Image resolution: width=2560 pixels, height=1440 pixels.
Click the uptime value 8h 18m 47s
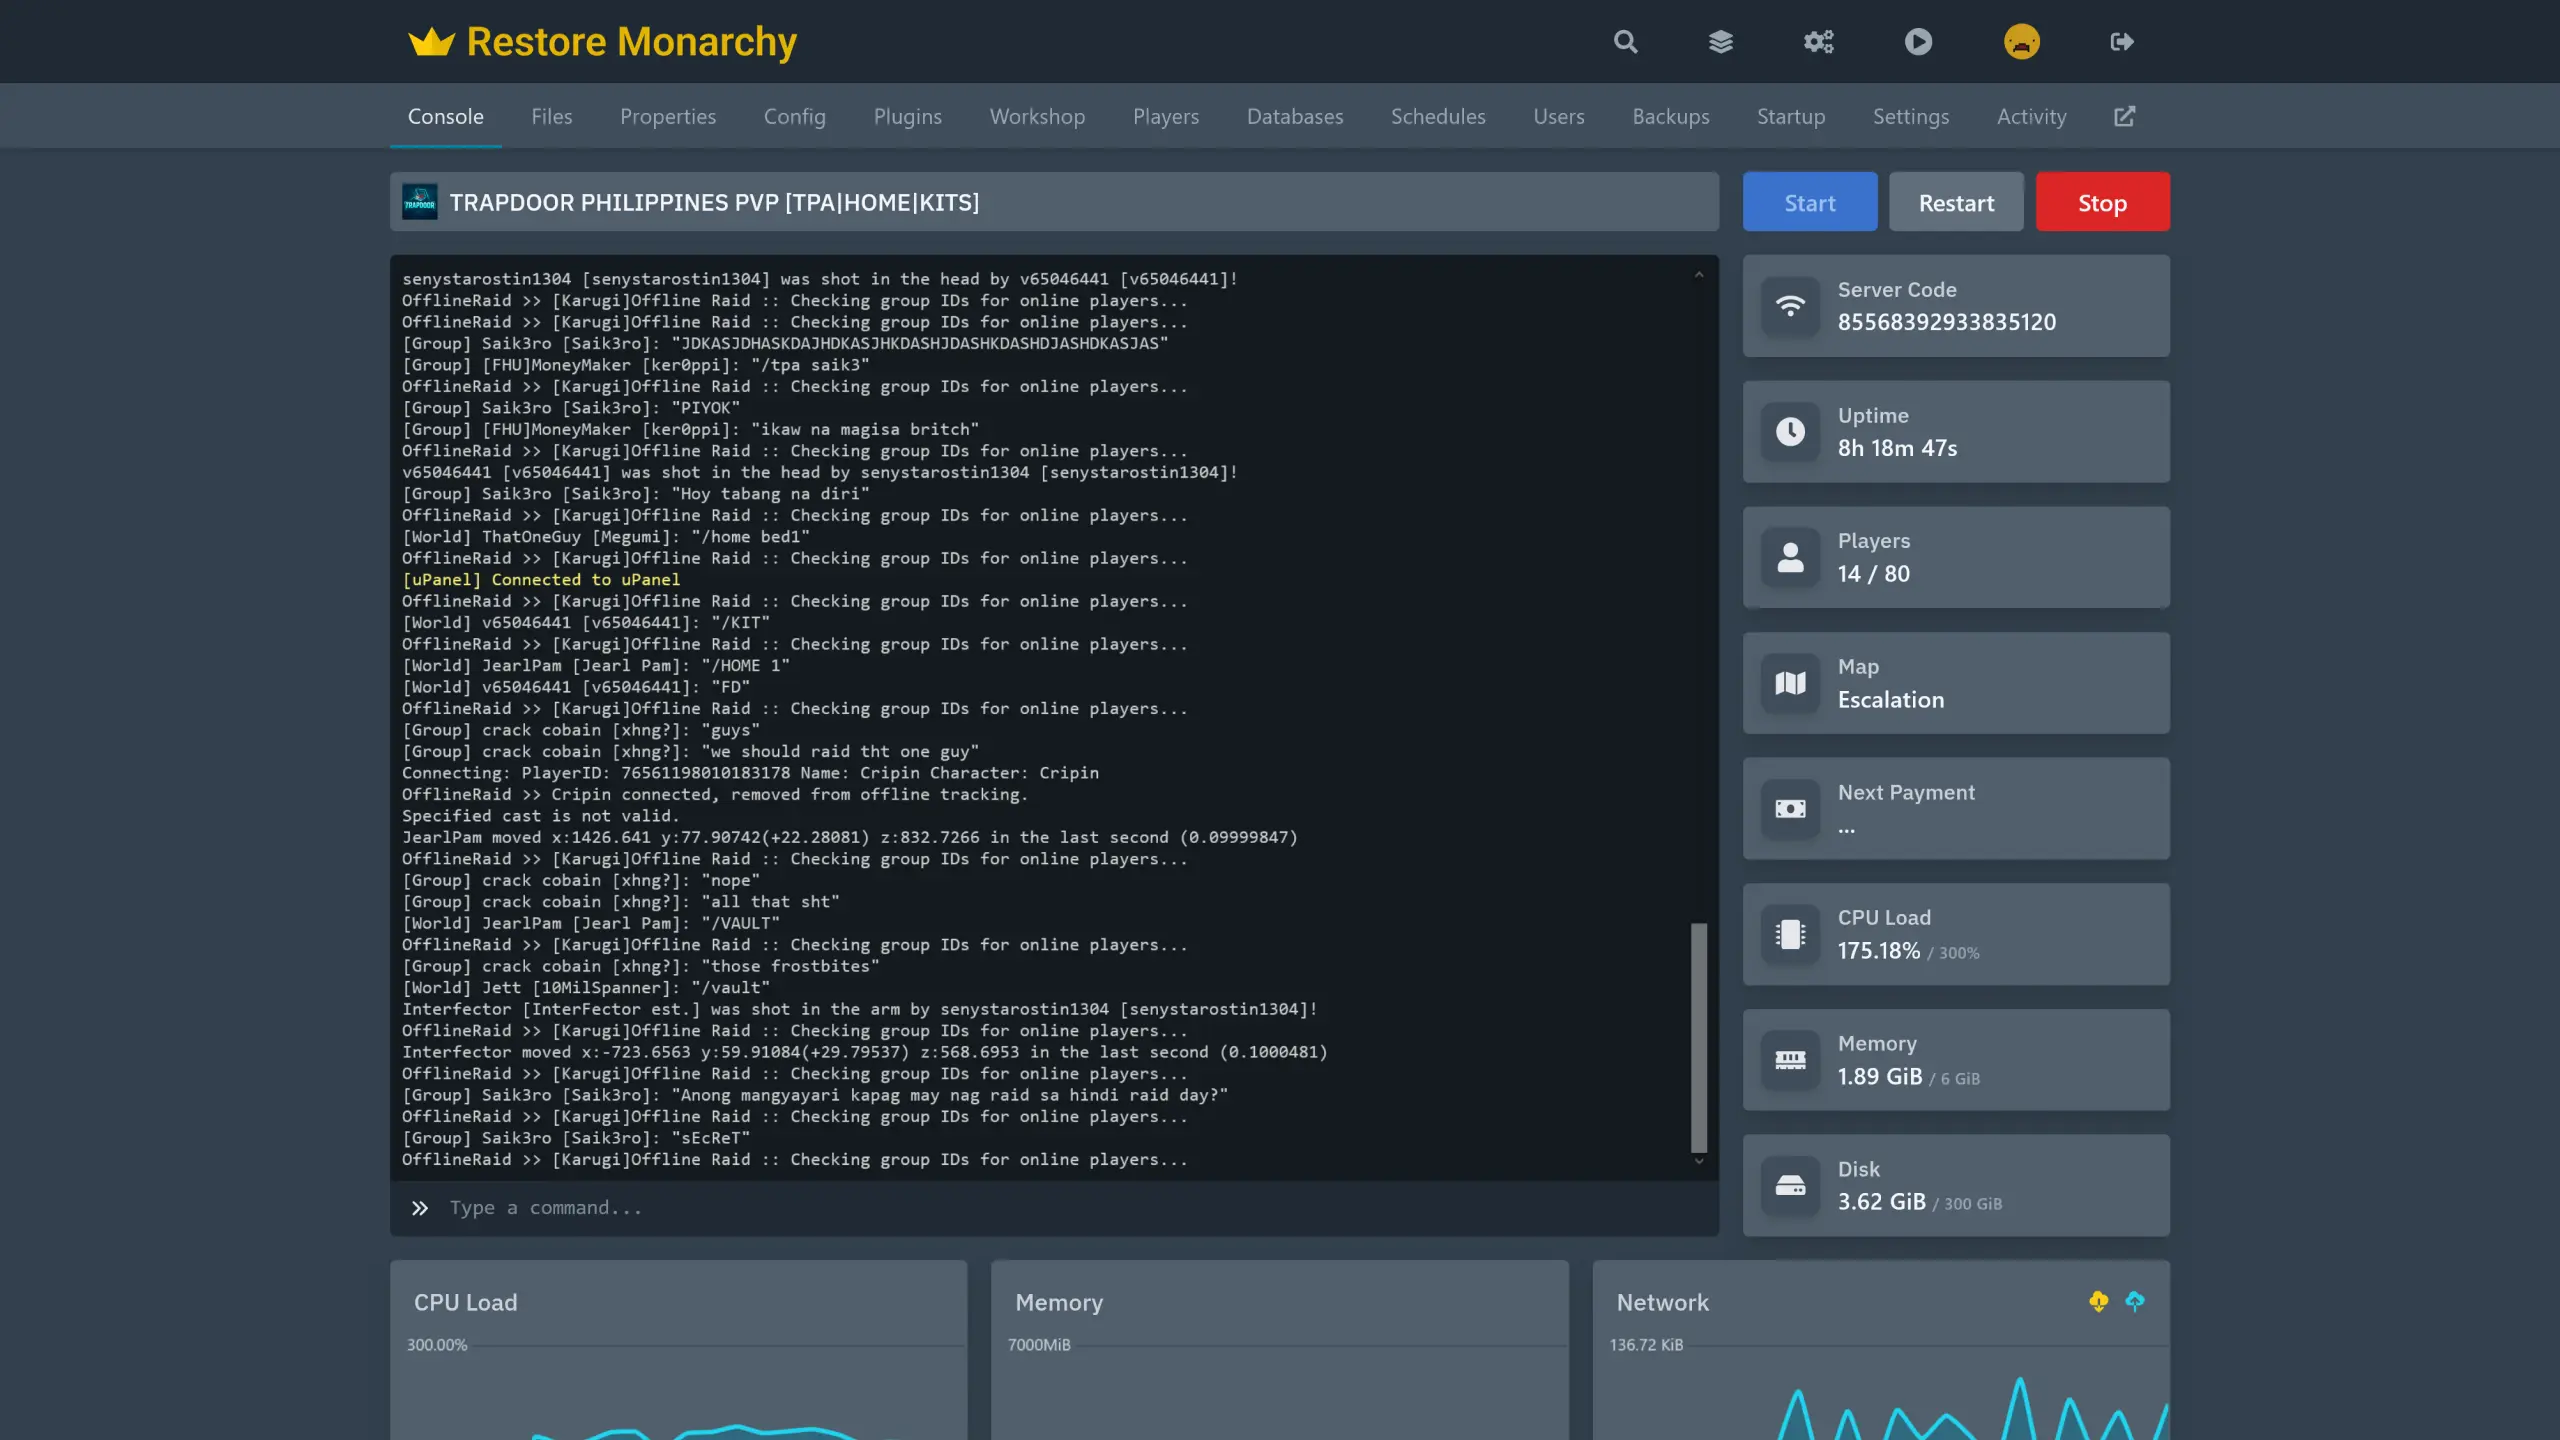click(x=1897, y=448)
